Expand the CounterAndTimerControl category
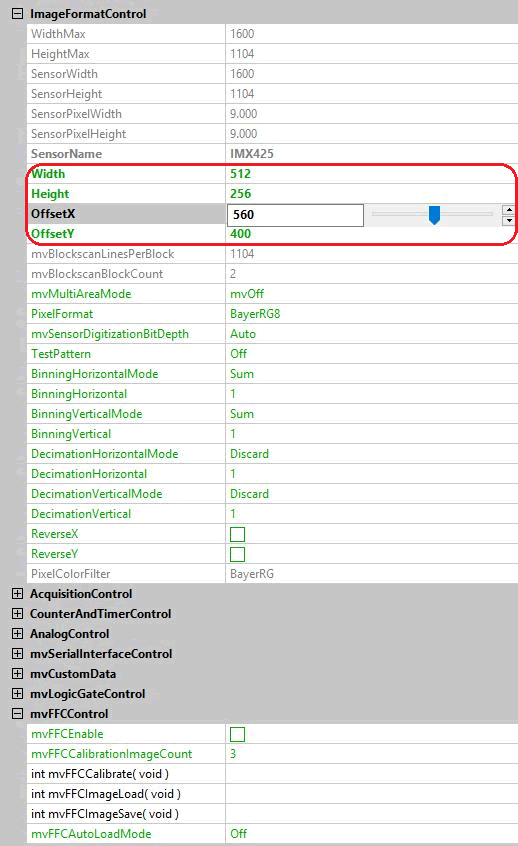518x846 pixels. pyautogui.click(x=17, y=613)
